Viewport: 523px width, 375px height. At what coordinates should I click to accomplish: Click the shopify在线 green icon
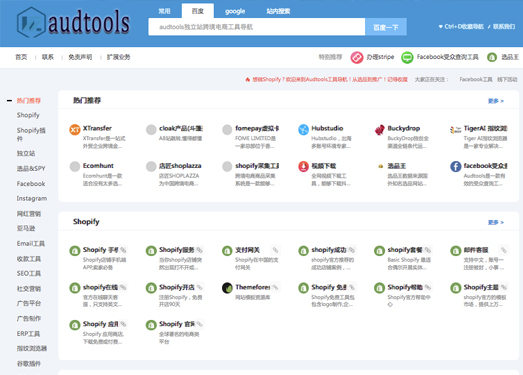(x=75, y=288)
